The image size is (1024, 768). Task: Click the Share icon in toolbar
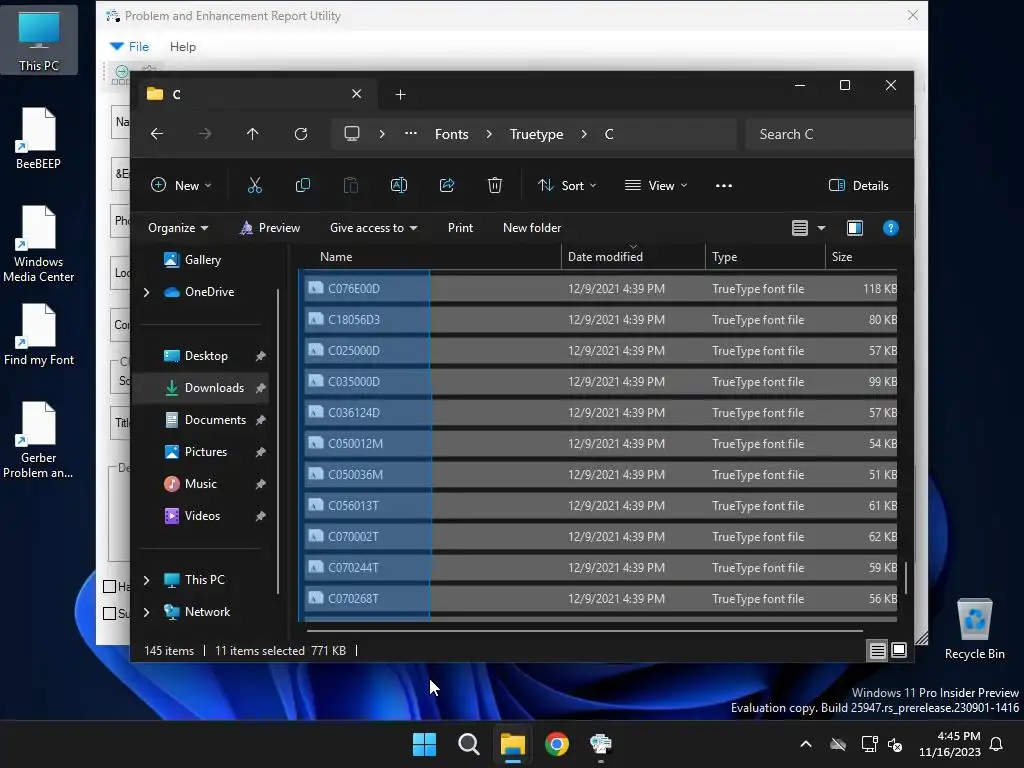(x=447, y=185)
